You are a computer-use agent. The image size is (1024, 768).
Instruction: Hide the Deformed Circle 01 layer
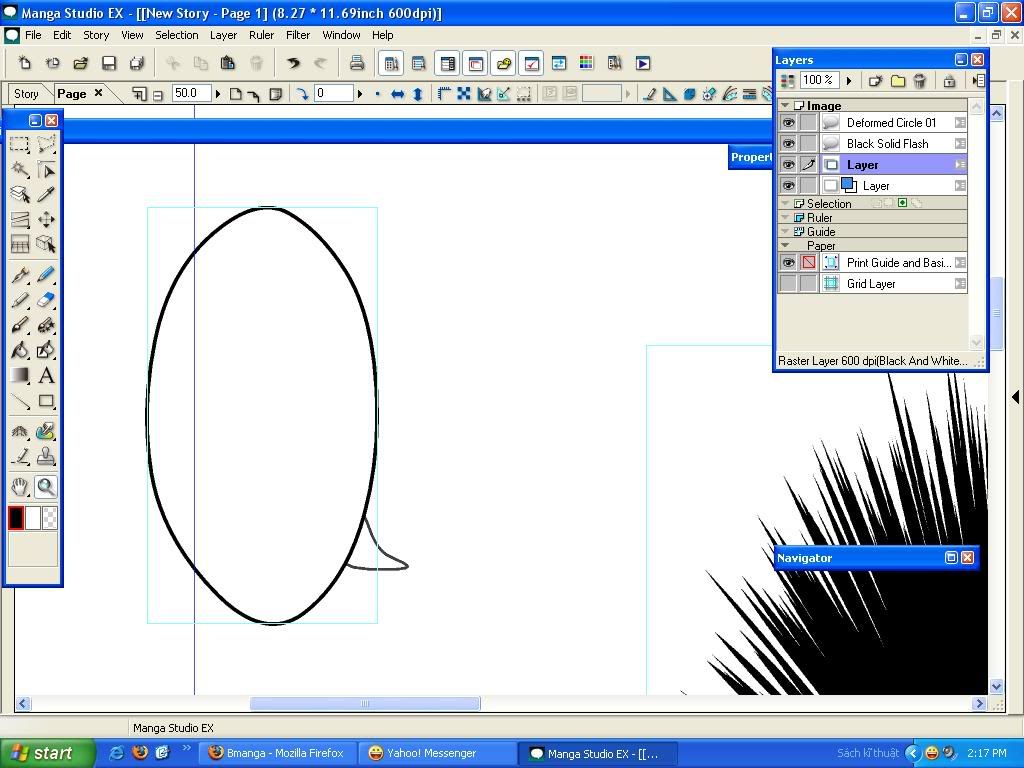click(x=788, y=123)
